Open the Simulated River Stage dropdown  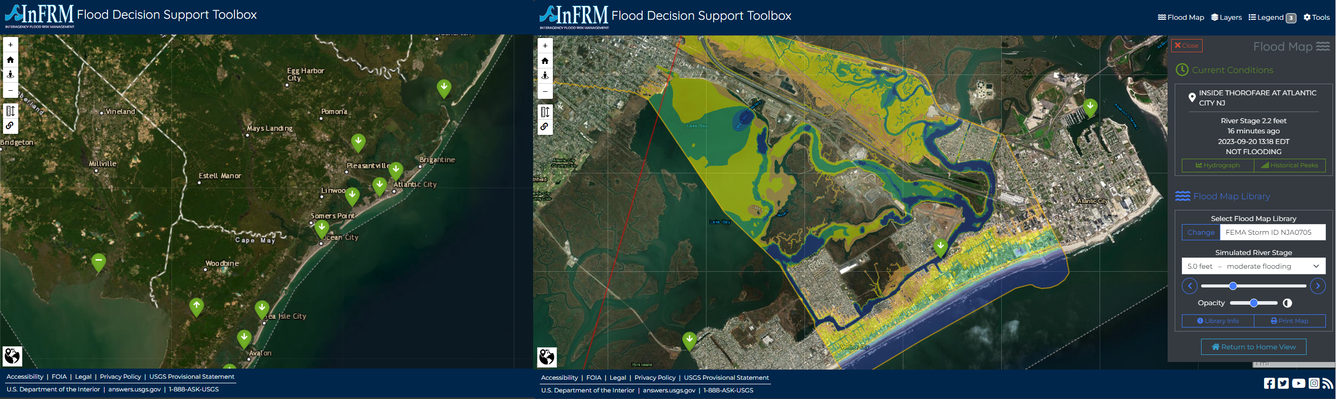(x=1253, y=267)
